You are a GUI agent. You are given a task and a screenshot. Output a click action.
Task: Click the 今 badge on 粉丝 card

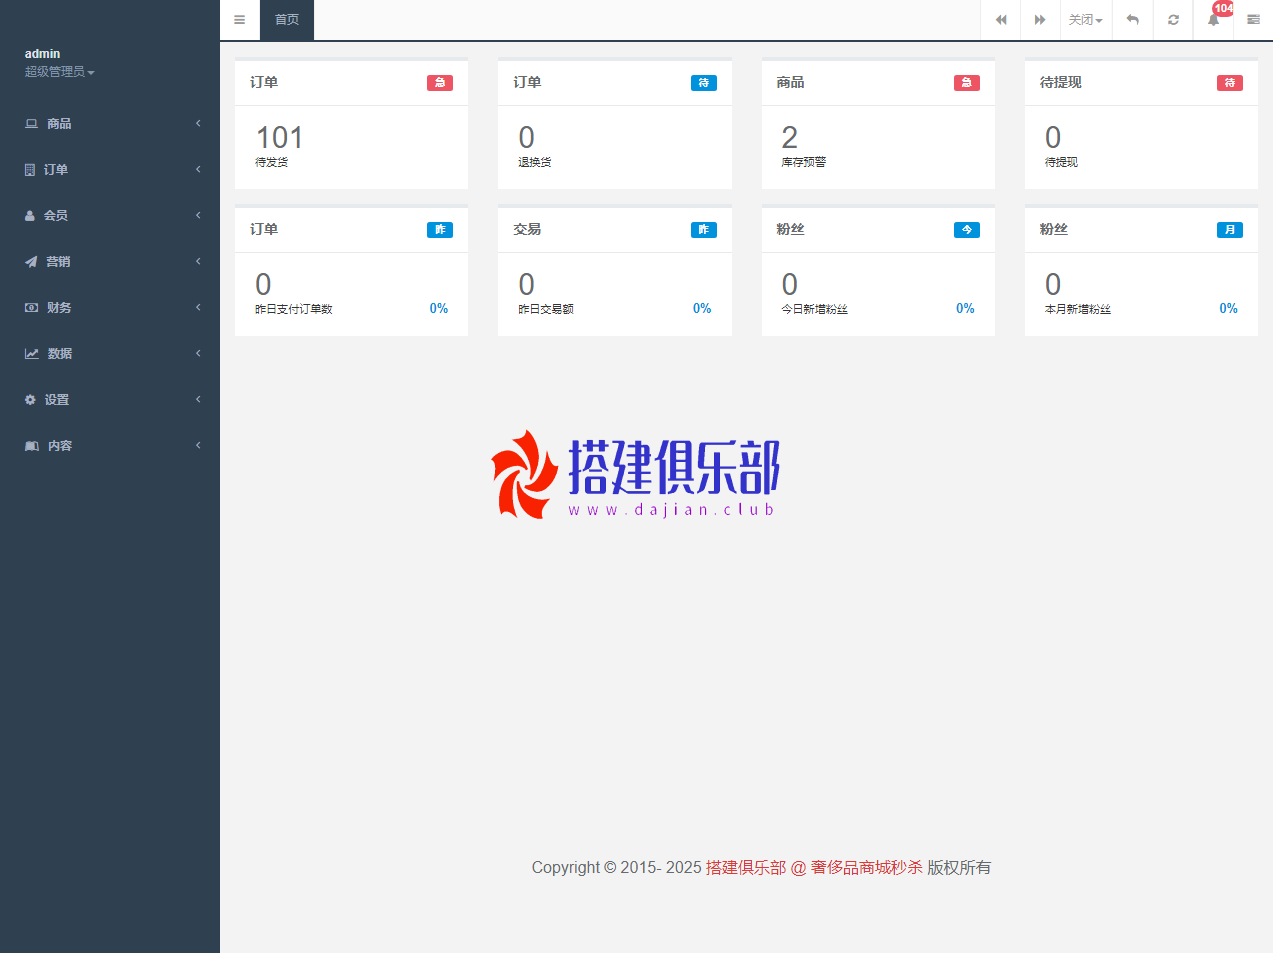point(967,230)
